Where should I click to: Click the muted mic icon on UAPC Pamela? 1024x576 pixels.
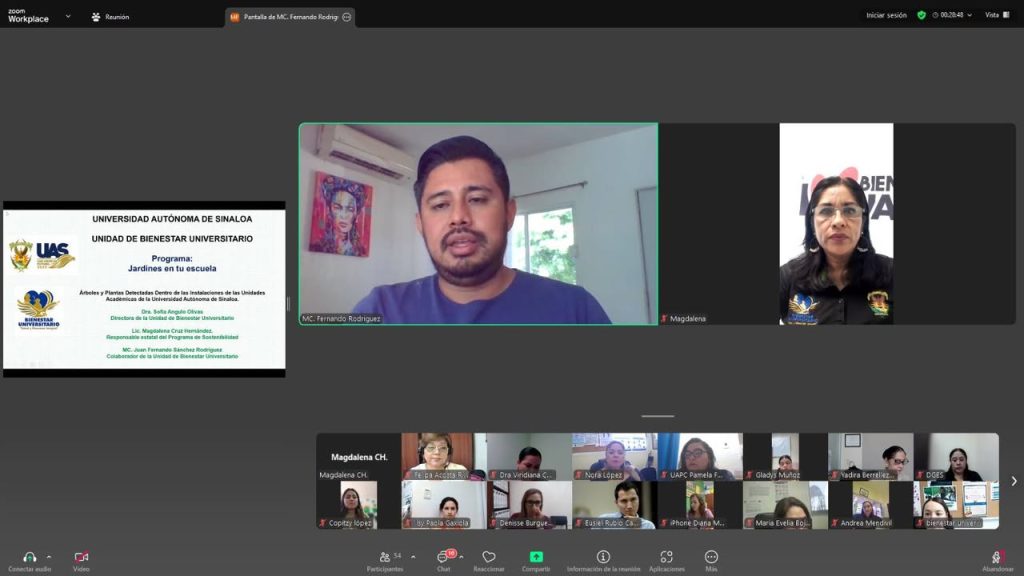tap(664, 475)
